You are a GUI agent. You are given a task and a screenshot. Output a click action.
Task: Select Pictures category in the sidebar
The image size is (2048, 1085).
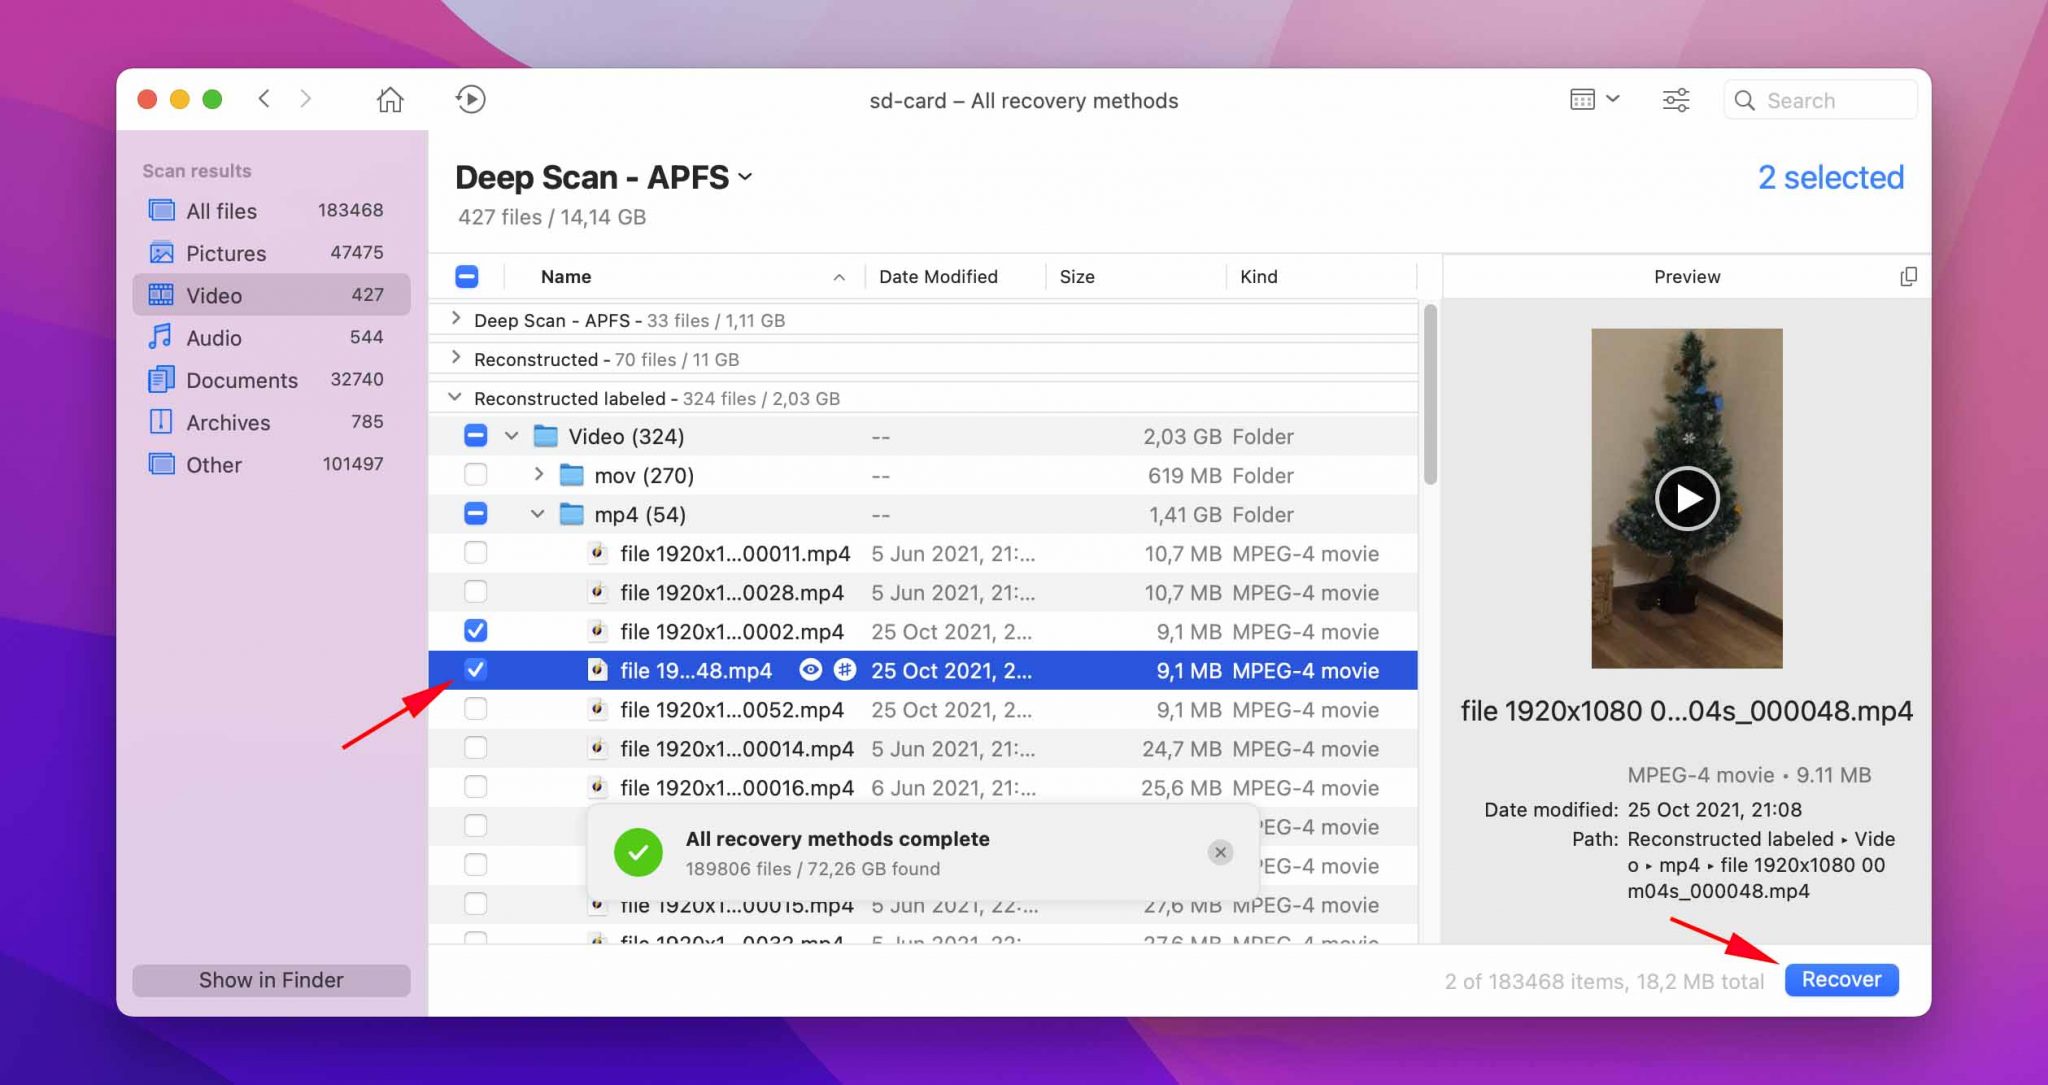tap(271, 253)
